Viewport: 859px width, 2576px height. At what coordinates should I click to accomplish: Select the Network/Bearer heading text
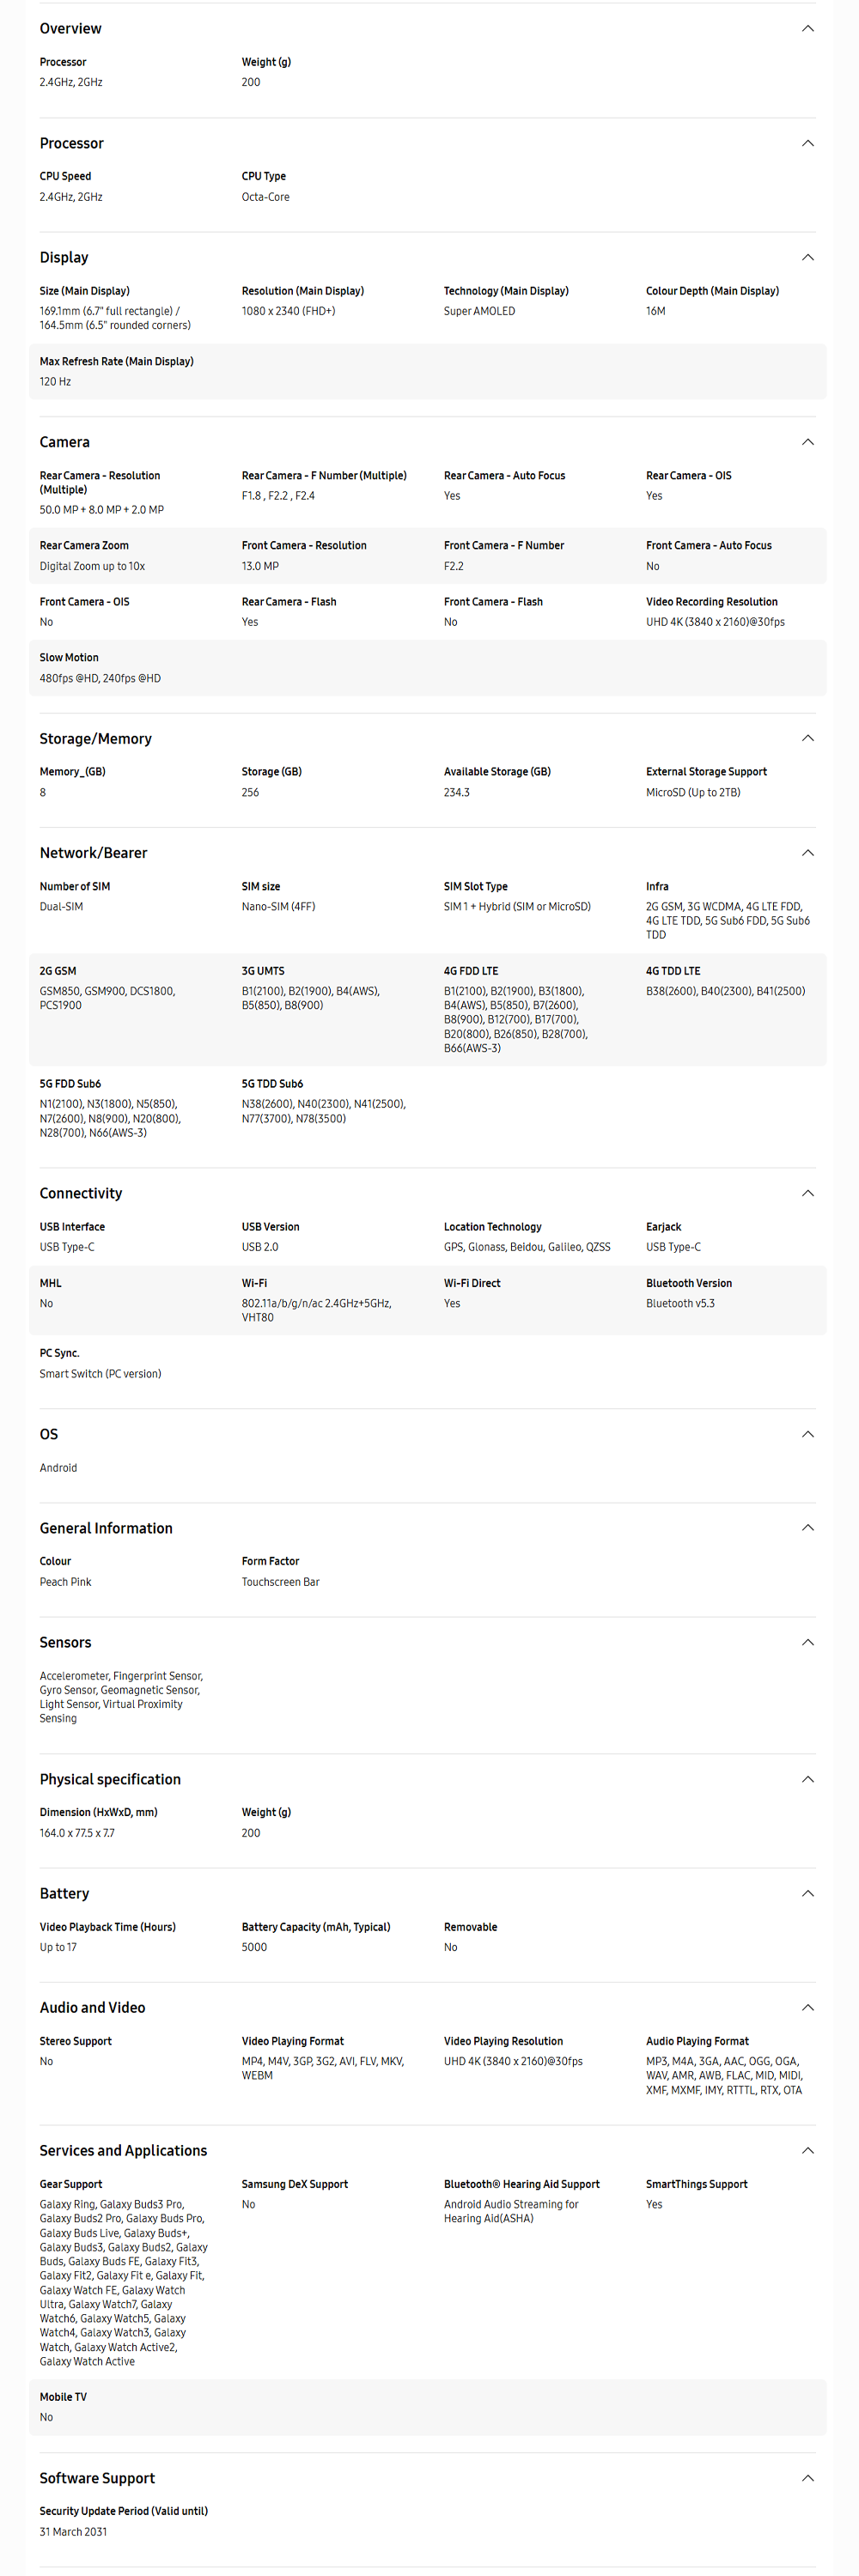click(93, 853)
